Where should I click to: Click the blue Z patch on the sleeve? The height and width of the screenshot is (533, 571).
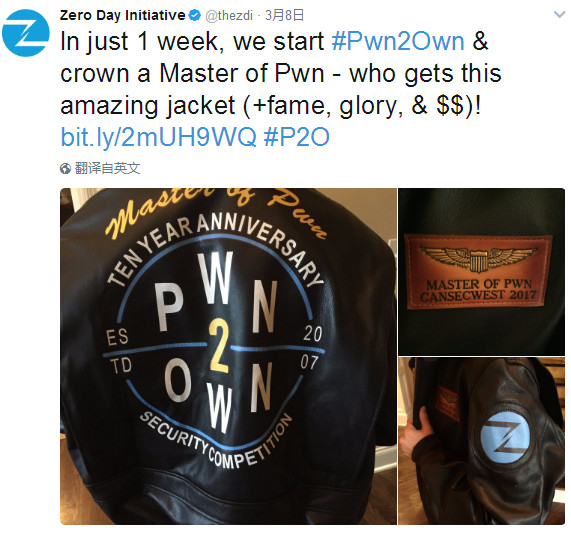tap(505, 439)
